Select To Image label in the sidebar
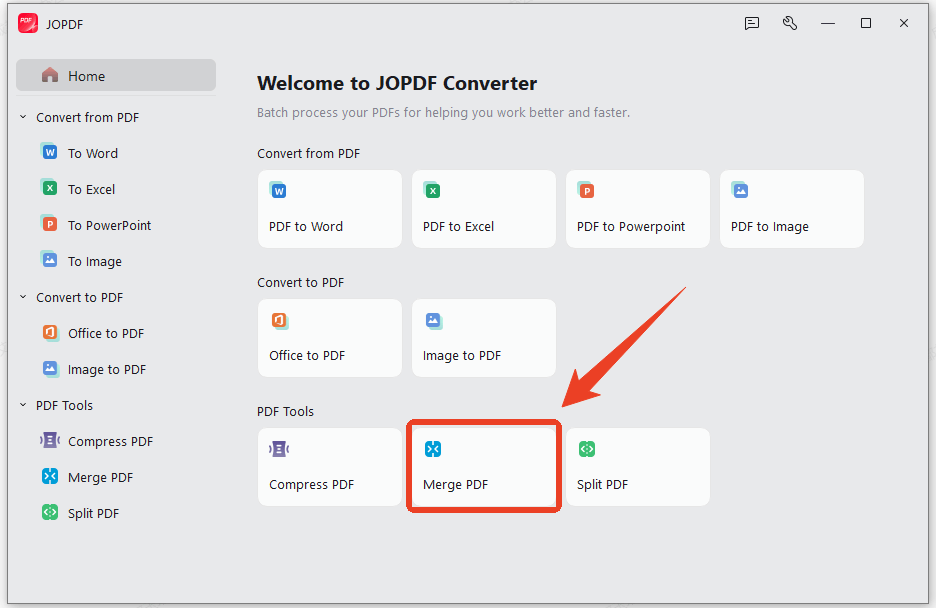Screen dimensions: 936x608 tap(94, 261)
